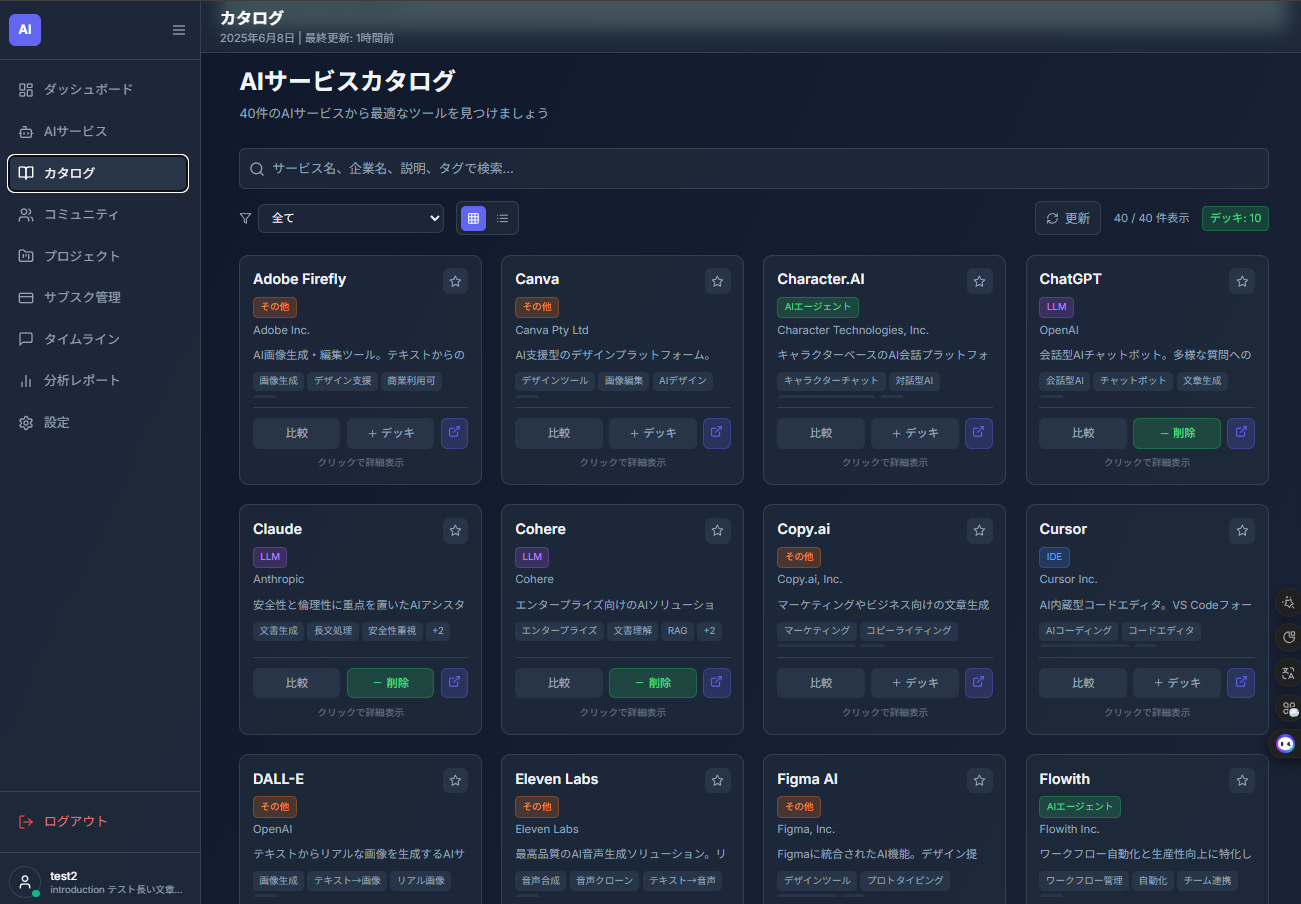Add Cursor to the deck
This screenshot has width=1301, height=904.
[x=1177, y=683]
